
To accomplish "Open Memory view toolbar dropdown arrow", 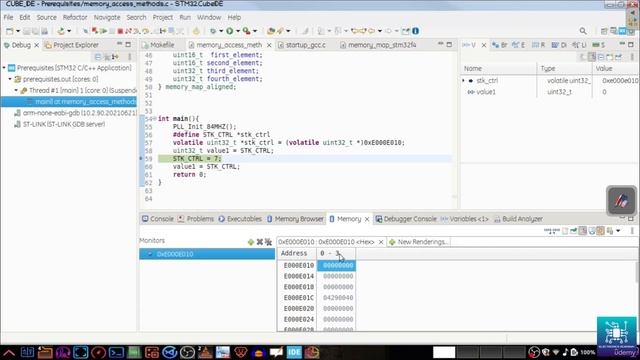I will pos(618,231).
